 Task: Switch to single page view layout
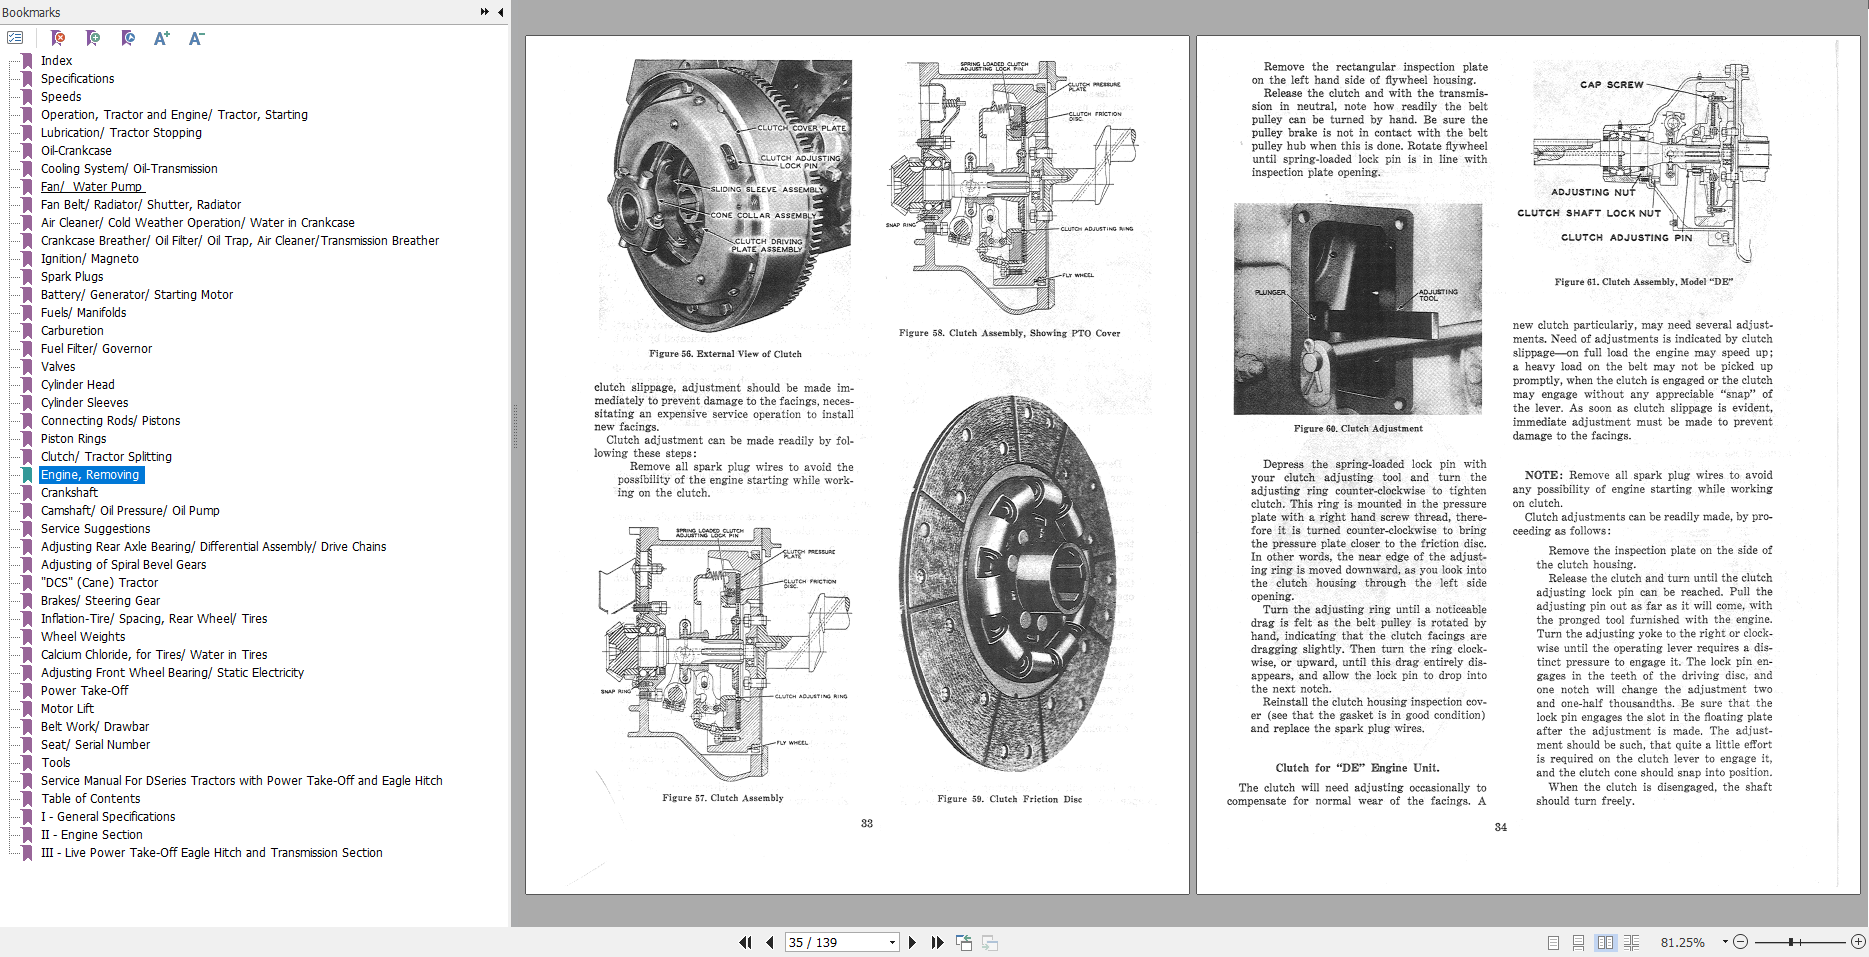pos(1553,942)
